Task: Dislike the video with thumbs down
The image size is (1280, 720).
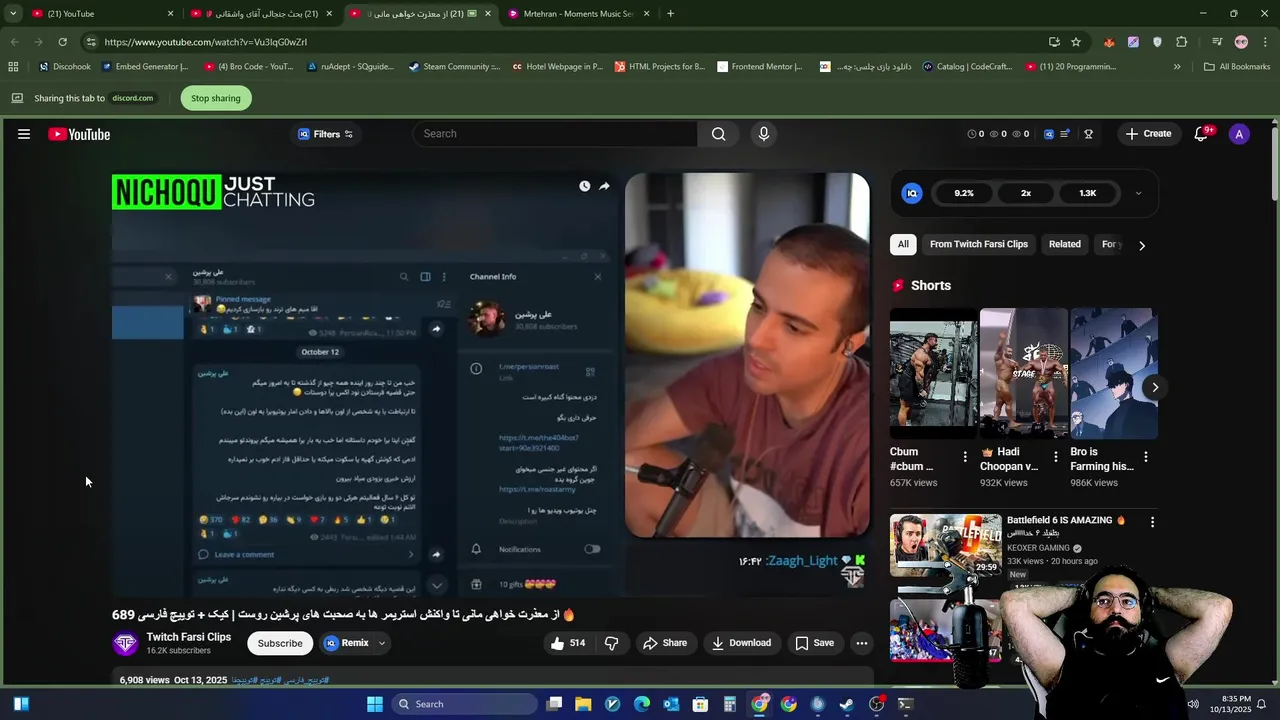Action: (612, 643)
